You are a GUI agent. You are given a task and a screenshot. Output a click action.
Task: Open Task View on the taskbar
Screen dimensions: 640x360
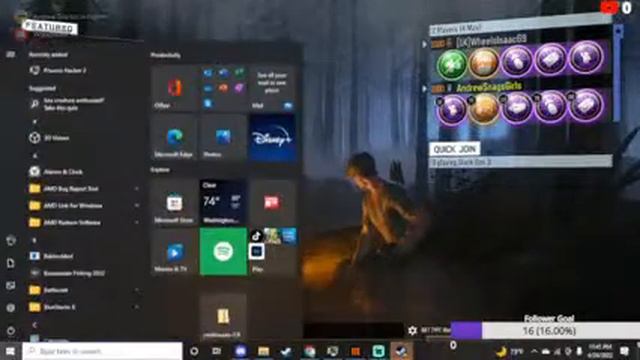(x=217, y=351)
